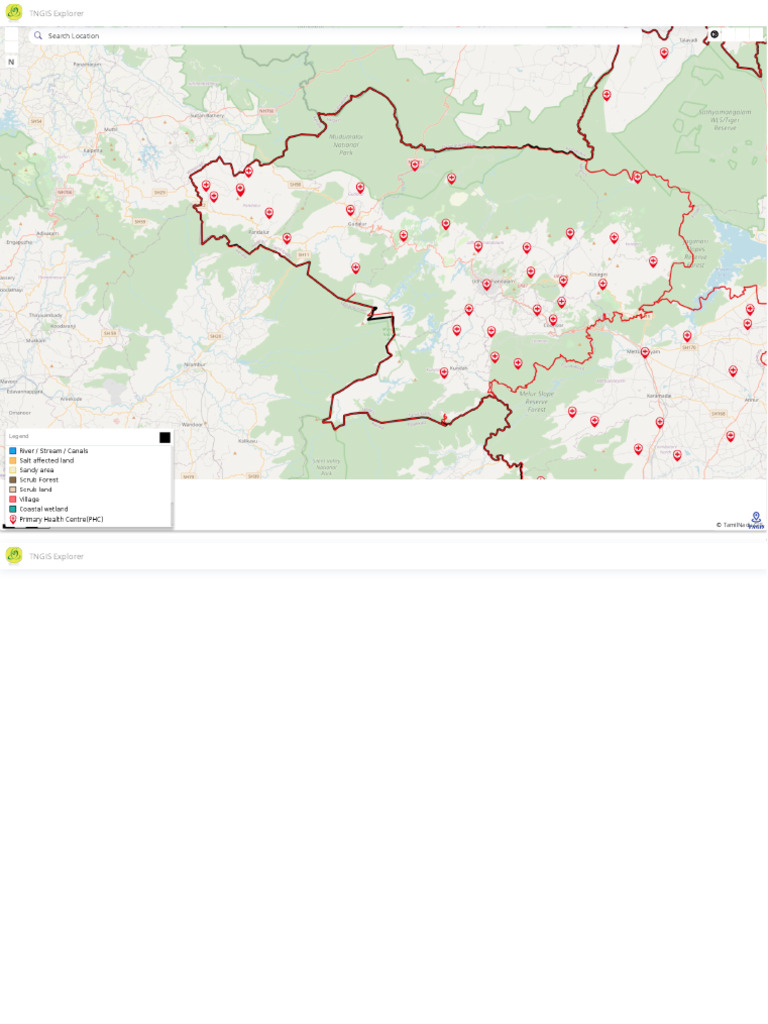Close the Legend panel with the black square
The height and width of the screenshot is (1024, 768).
click(x=165, y=438)
